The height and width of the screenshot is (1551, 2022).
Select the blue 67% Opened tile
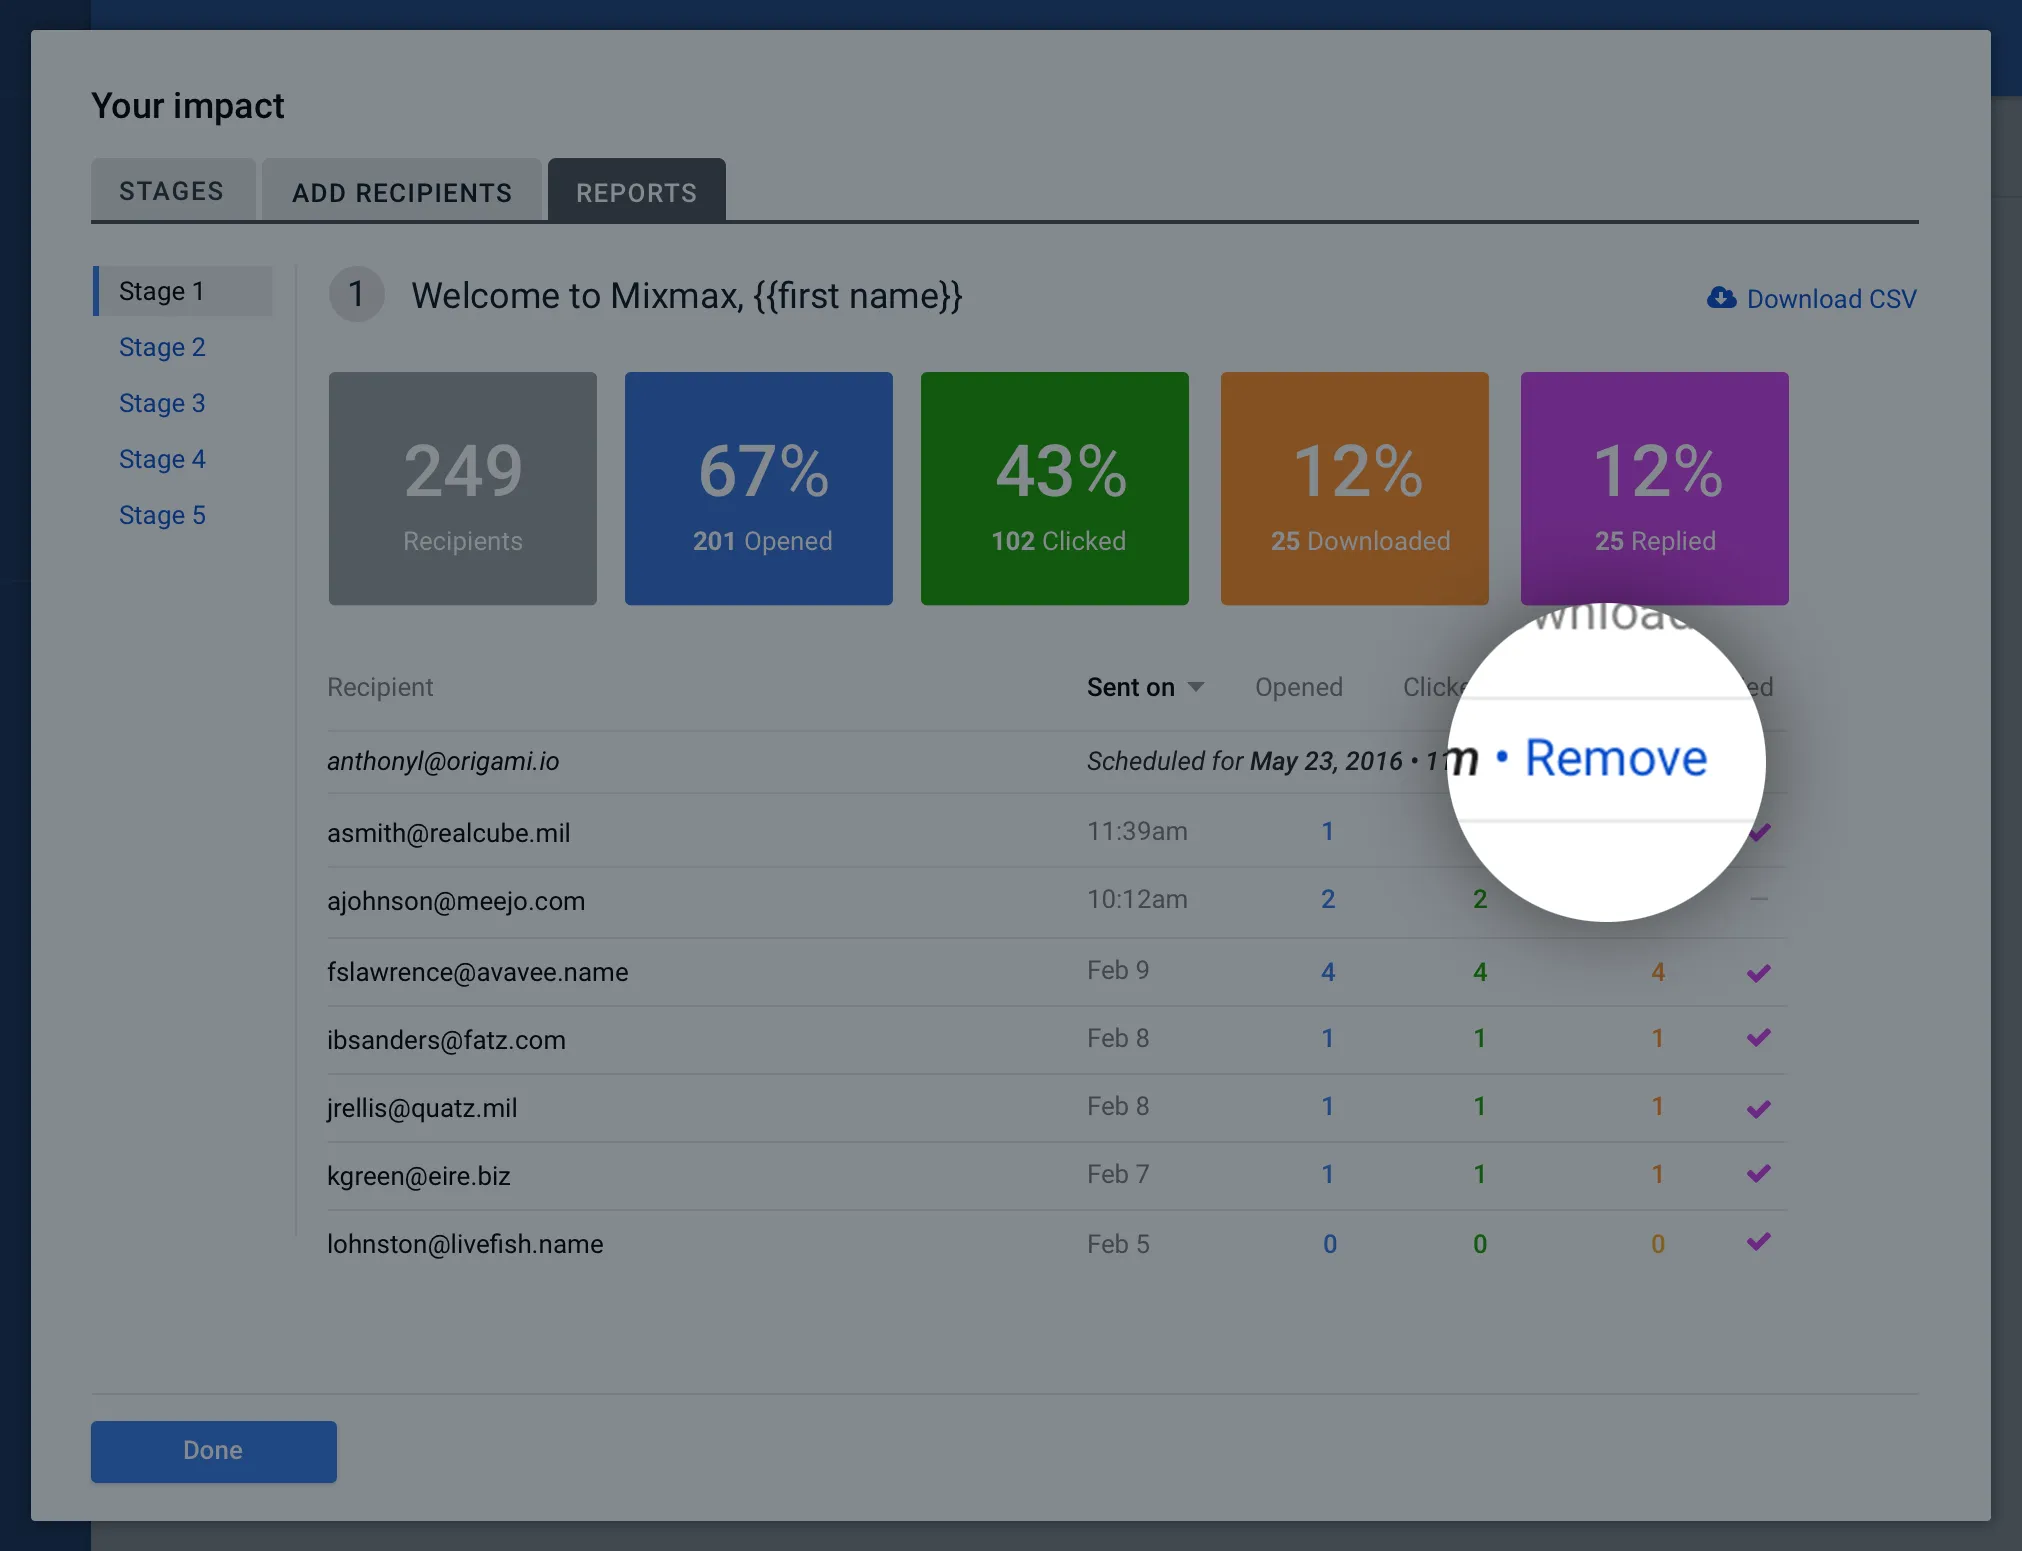[x=758, y=488]
